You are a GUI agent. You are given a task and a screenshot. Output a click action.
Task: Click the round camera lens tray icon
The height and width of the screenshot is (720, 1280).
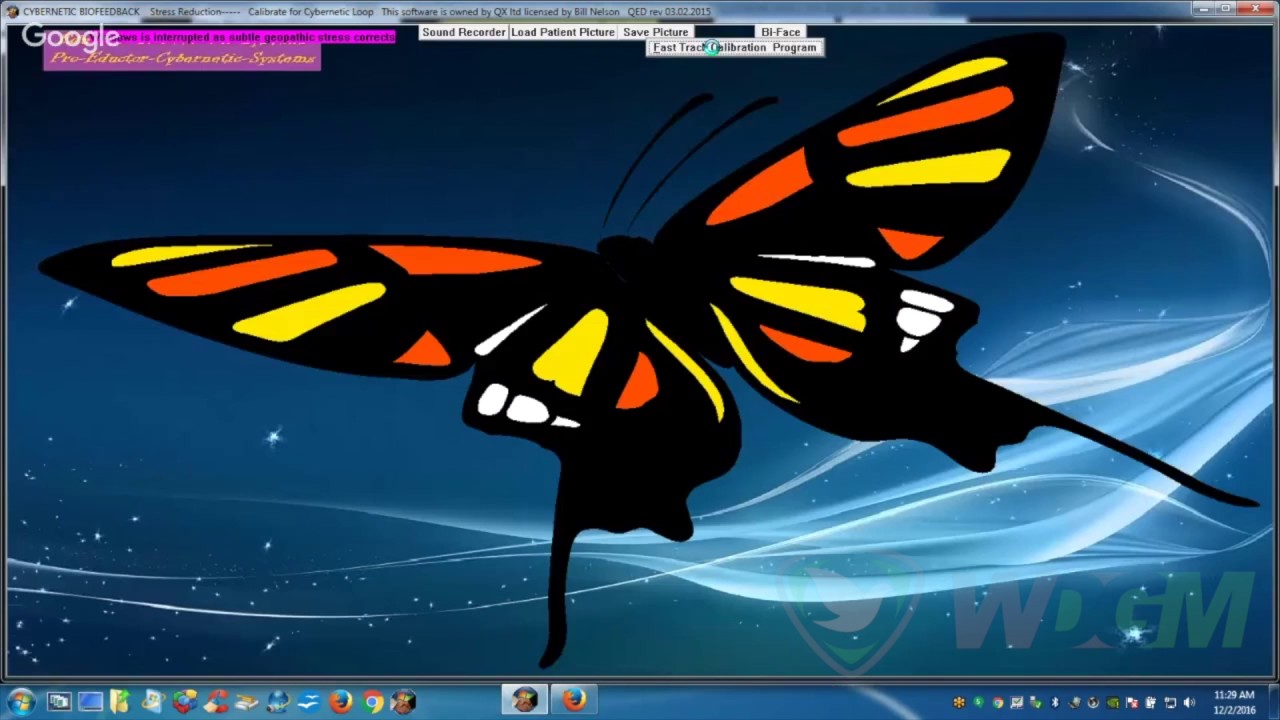click(1093, 703)
